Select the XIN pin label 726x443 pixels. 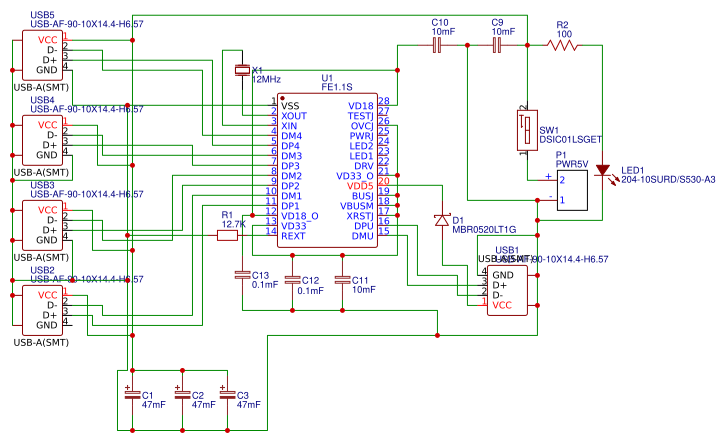pyautogui.click(x=289, y=126)
